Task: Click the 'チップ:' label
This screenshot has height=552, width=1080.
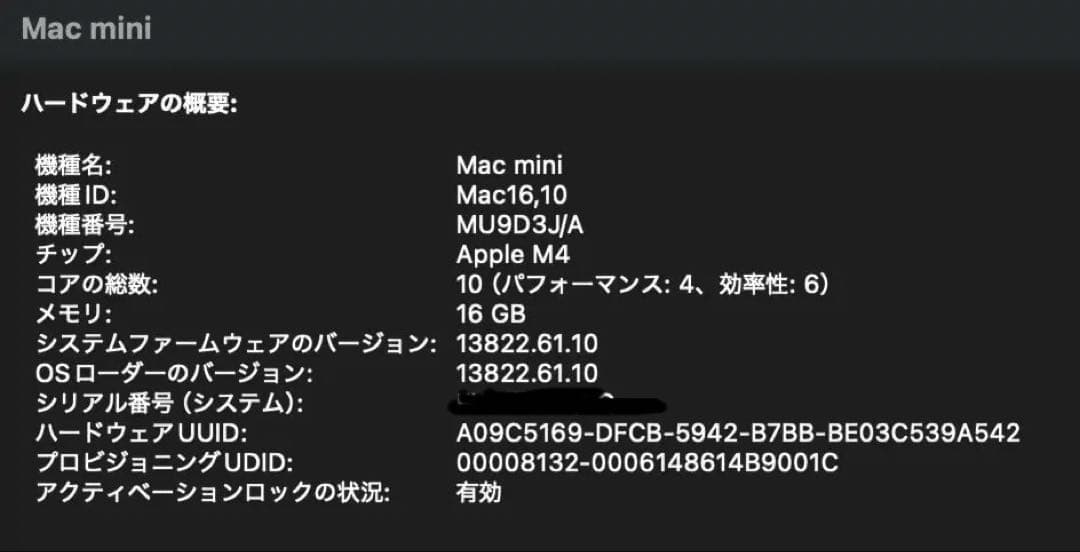Action: tap(73, 255)
